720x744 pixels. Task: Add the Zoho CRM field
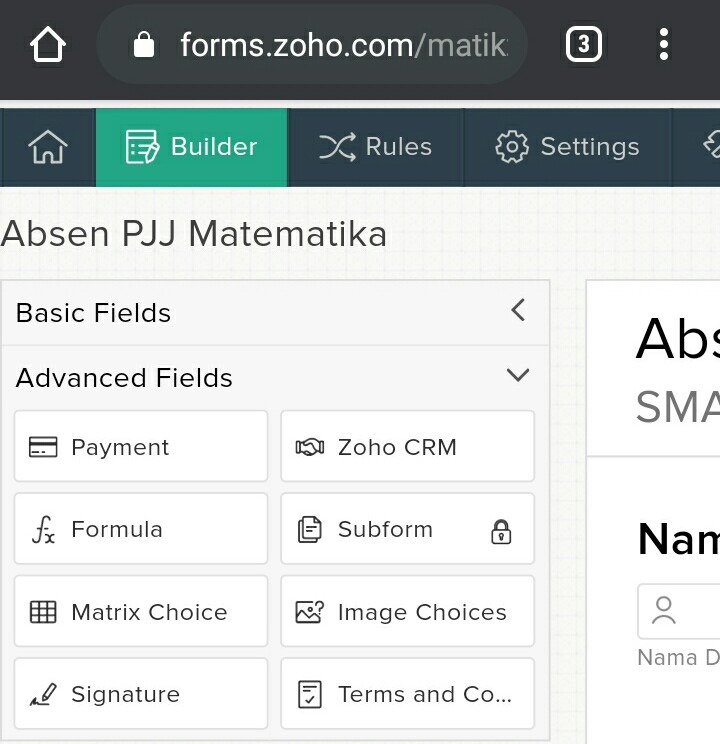click(x=407, y=447)
